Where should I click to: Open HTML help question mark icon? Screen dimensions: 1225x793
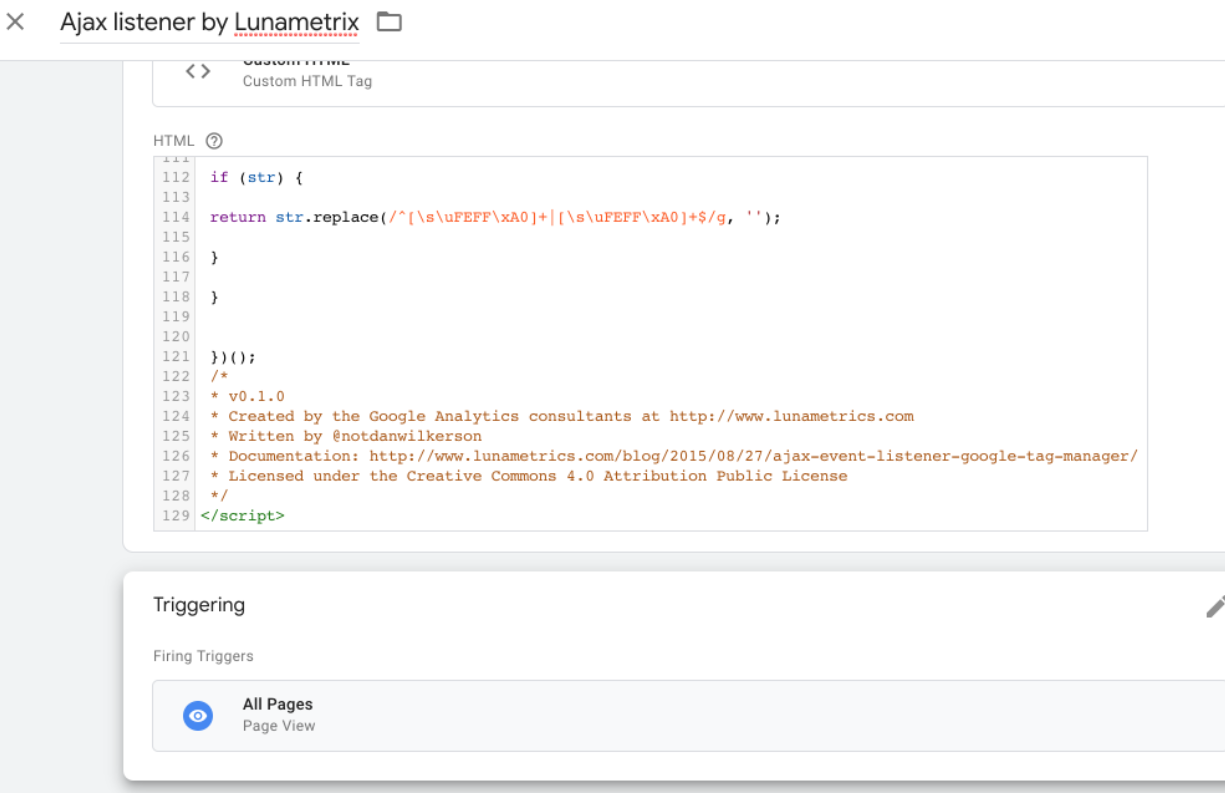pos(213,141)
